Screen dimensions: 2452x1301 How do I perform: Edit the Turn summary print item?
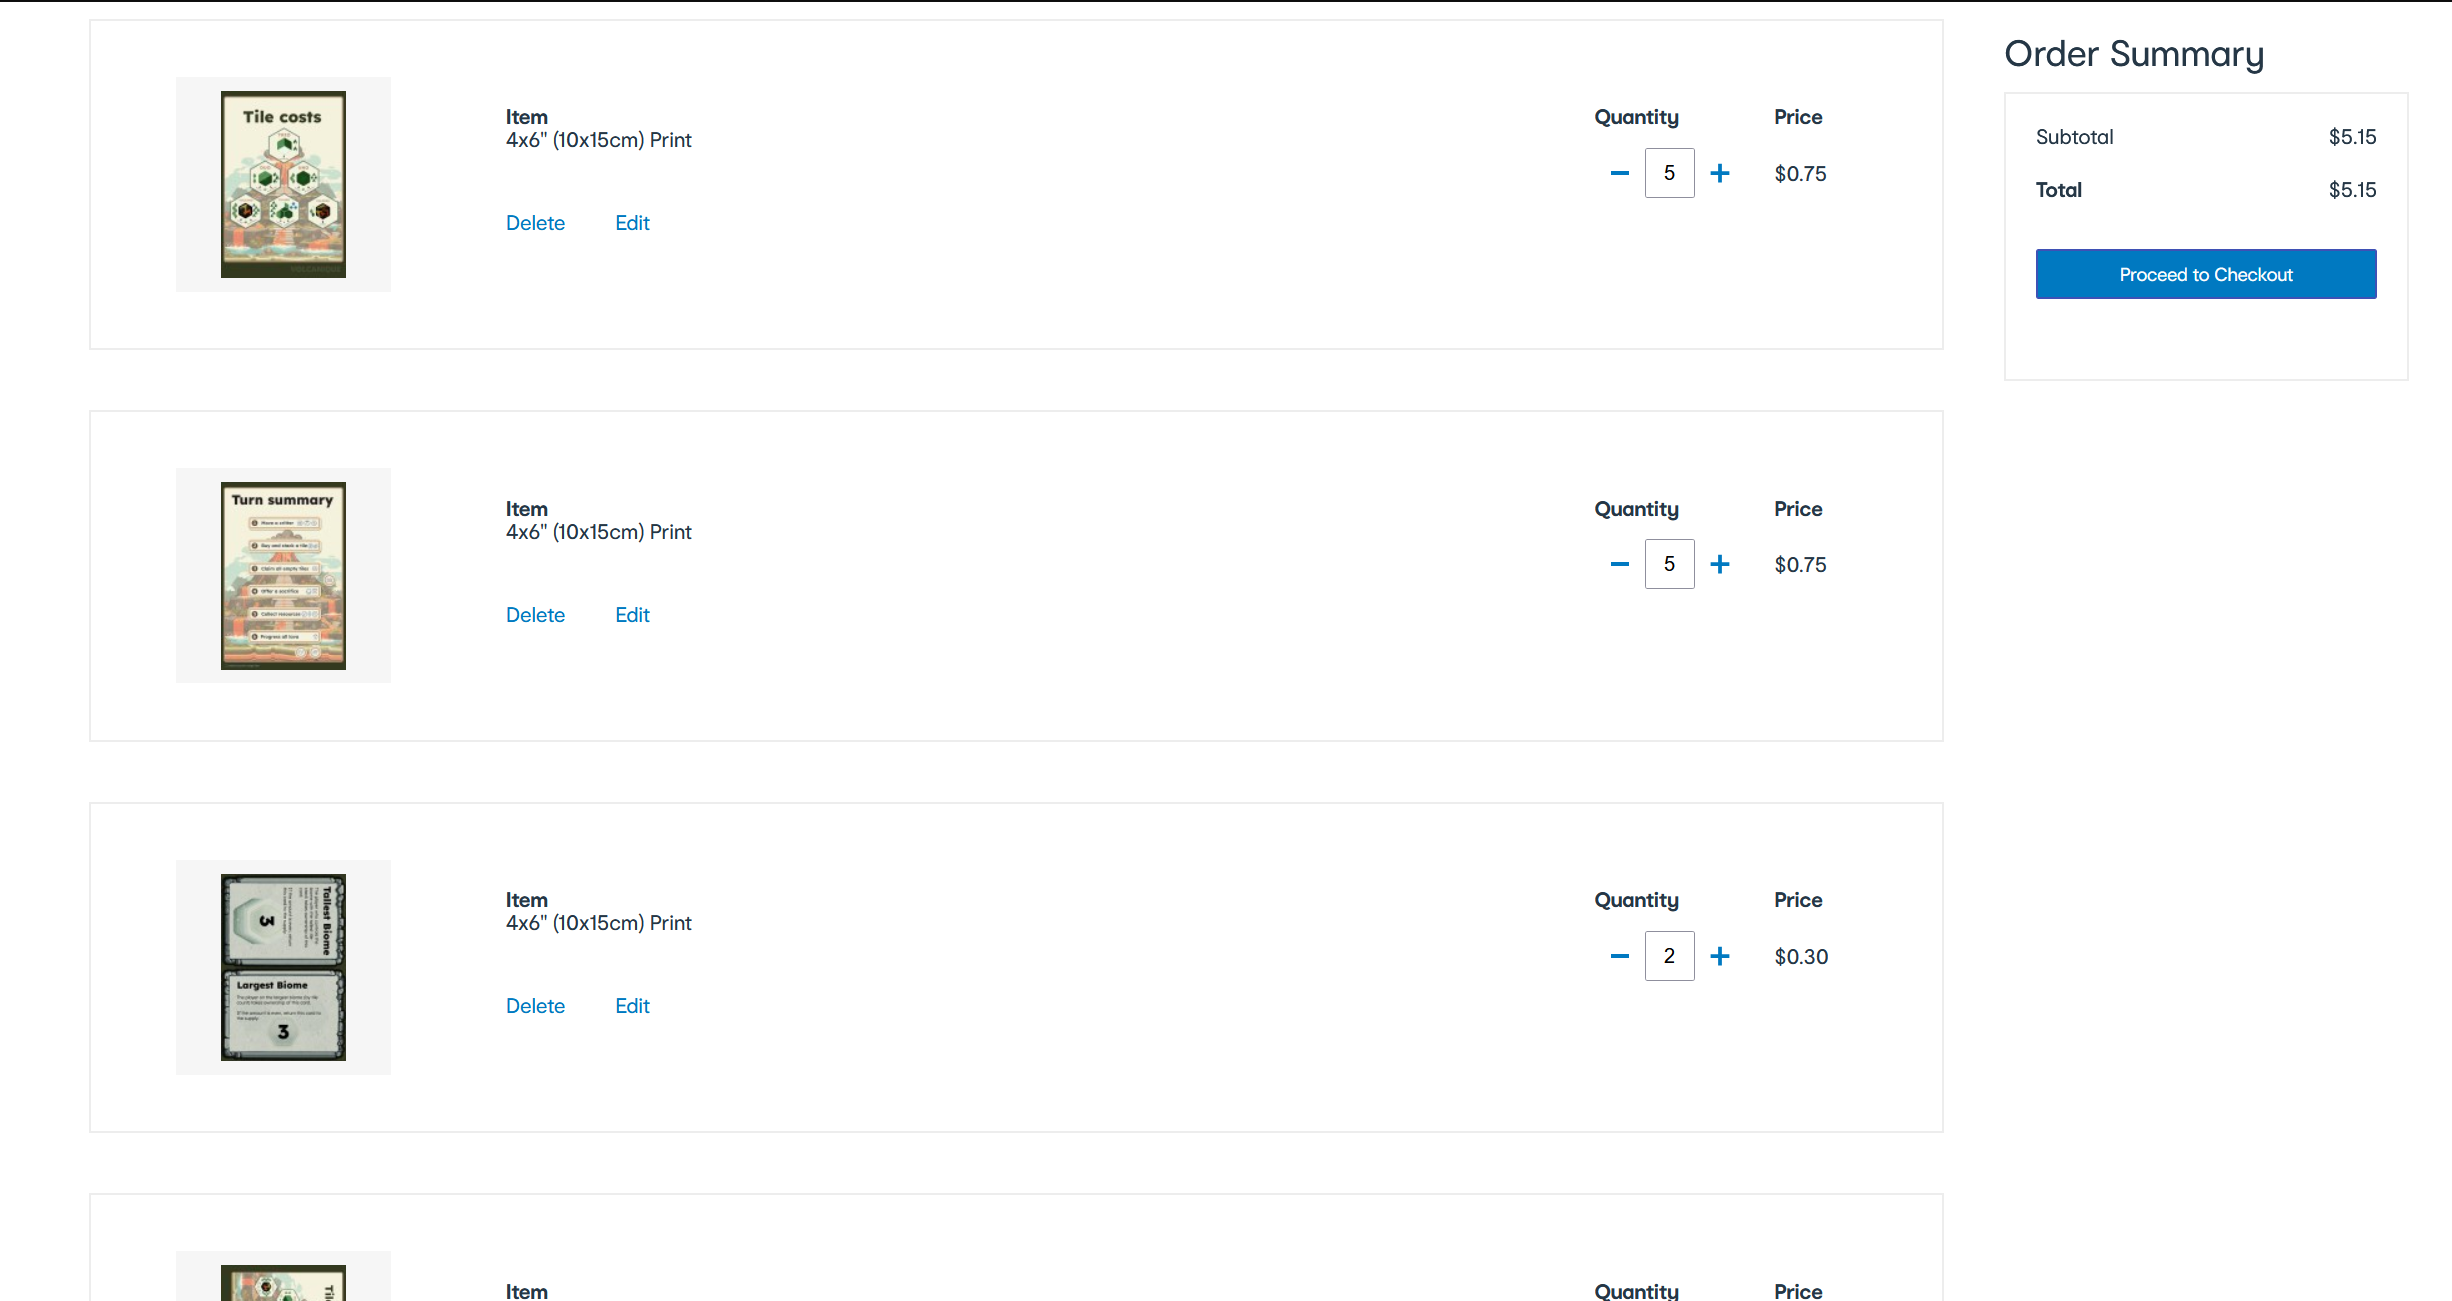(632, 615)
